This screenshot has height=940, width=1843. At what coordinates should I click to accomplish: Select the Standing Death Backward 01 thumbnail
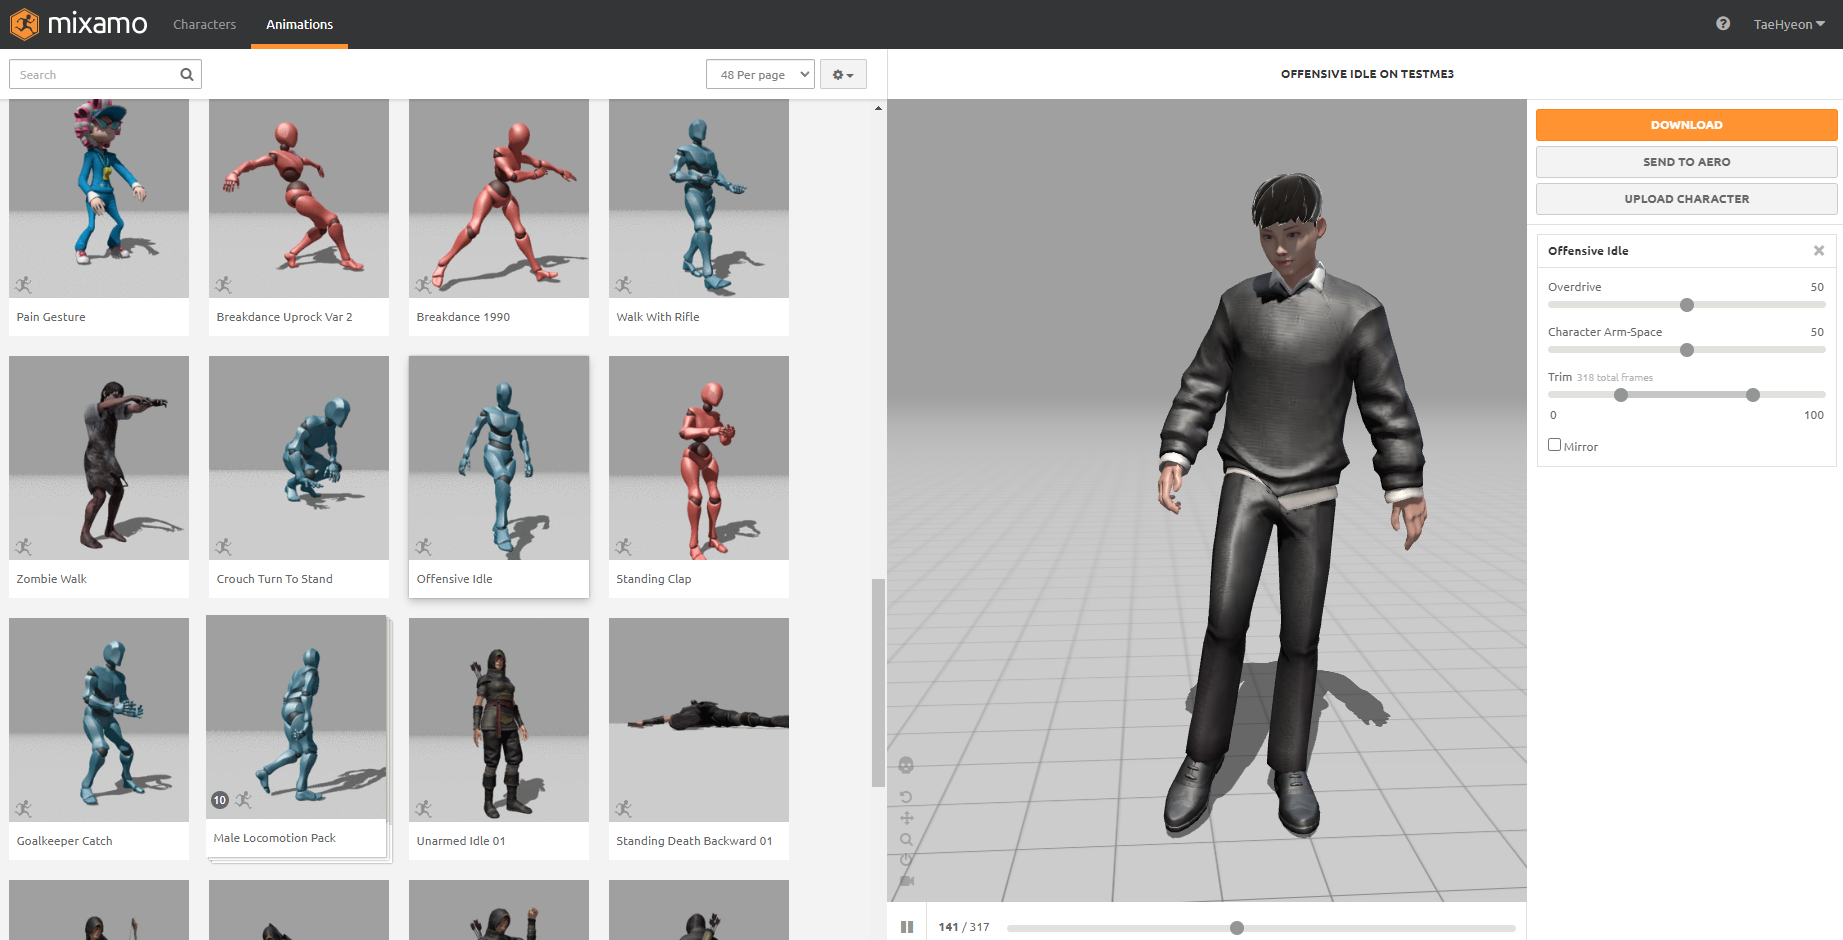699,720
